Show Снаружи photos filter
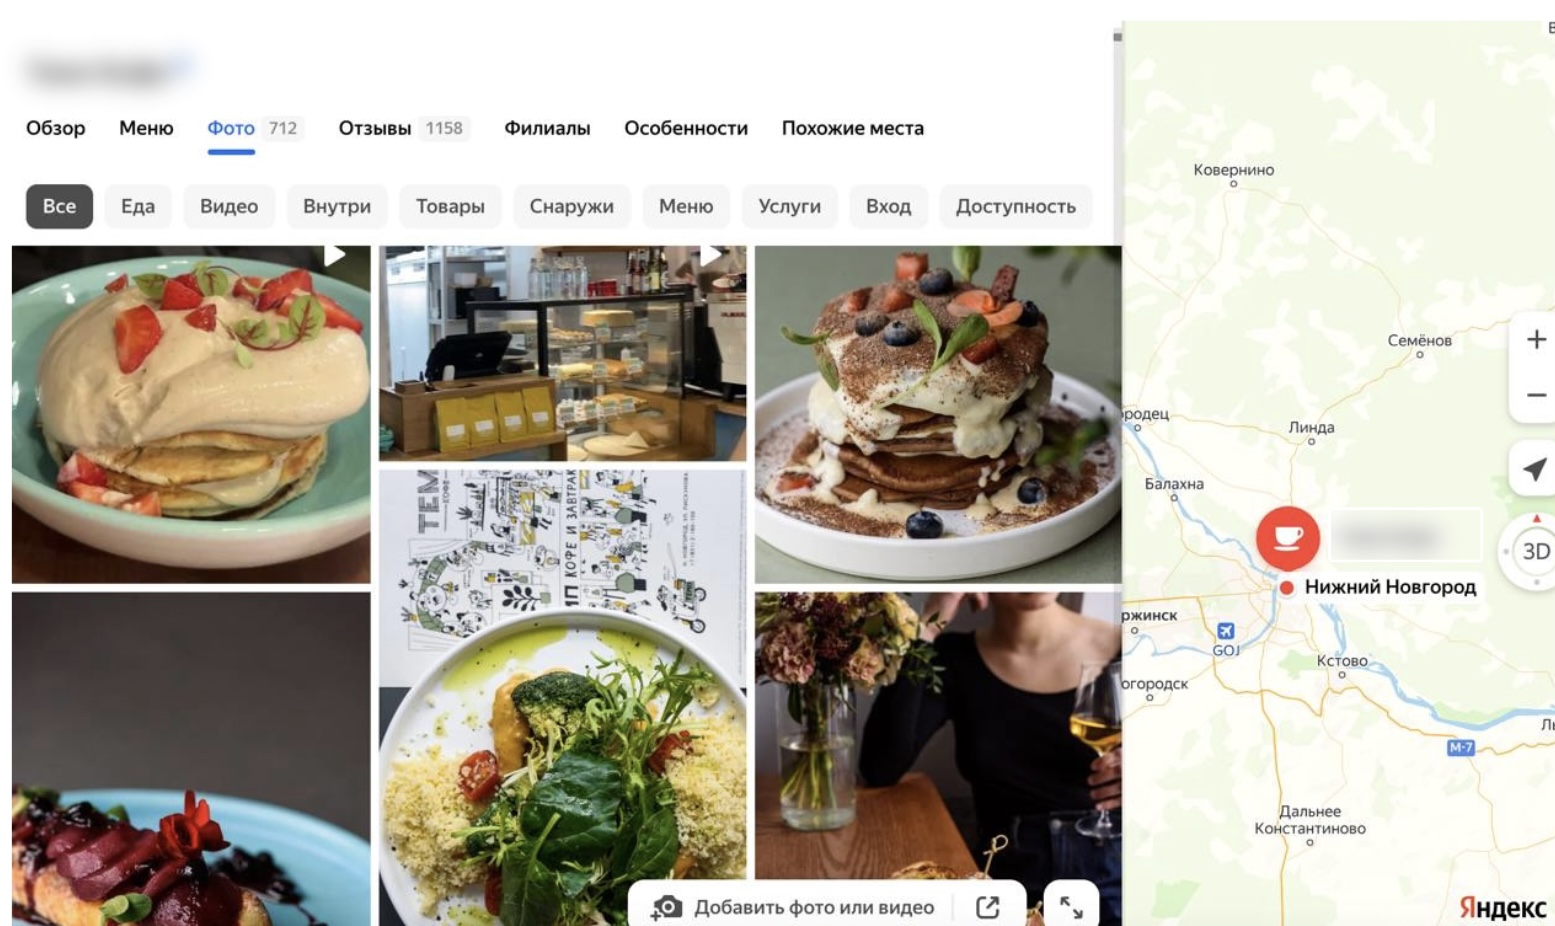 click(x=572, y=206)
